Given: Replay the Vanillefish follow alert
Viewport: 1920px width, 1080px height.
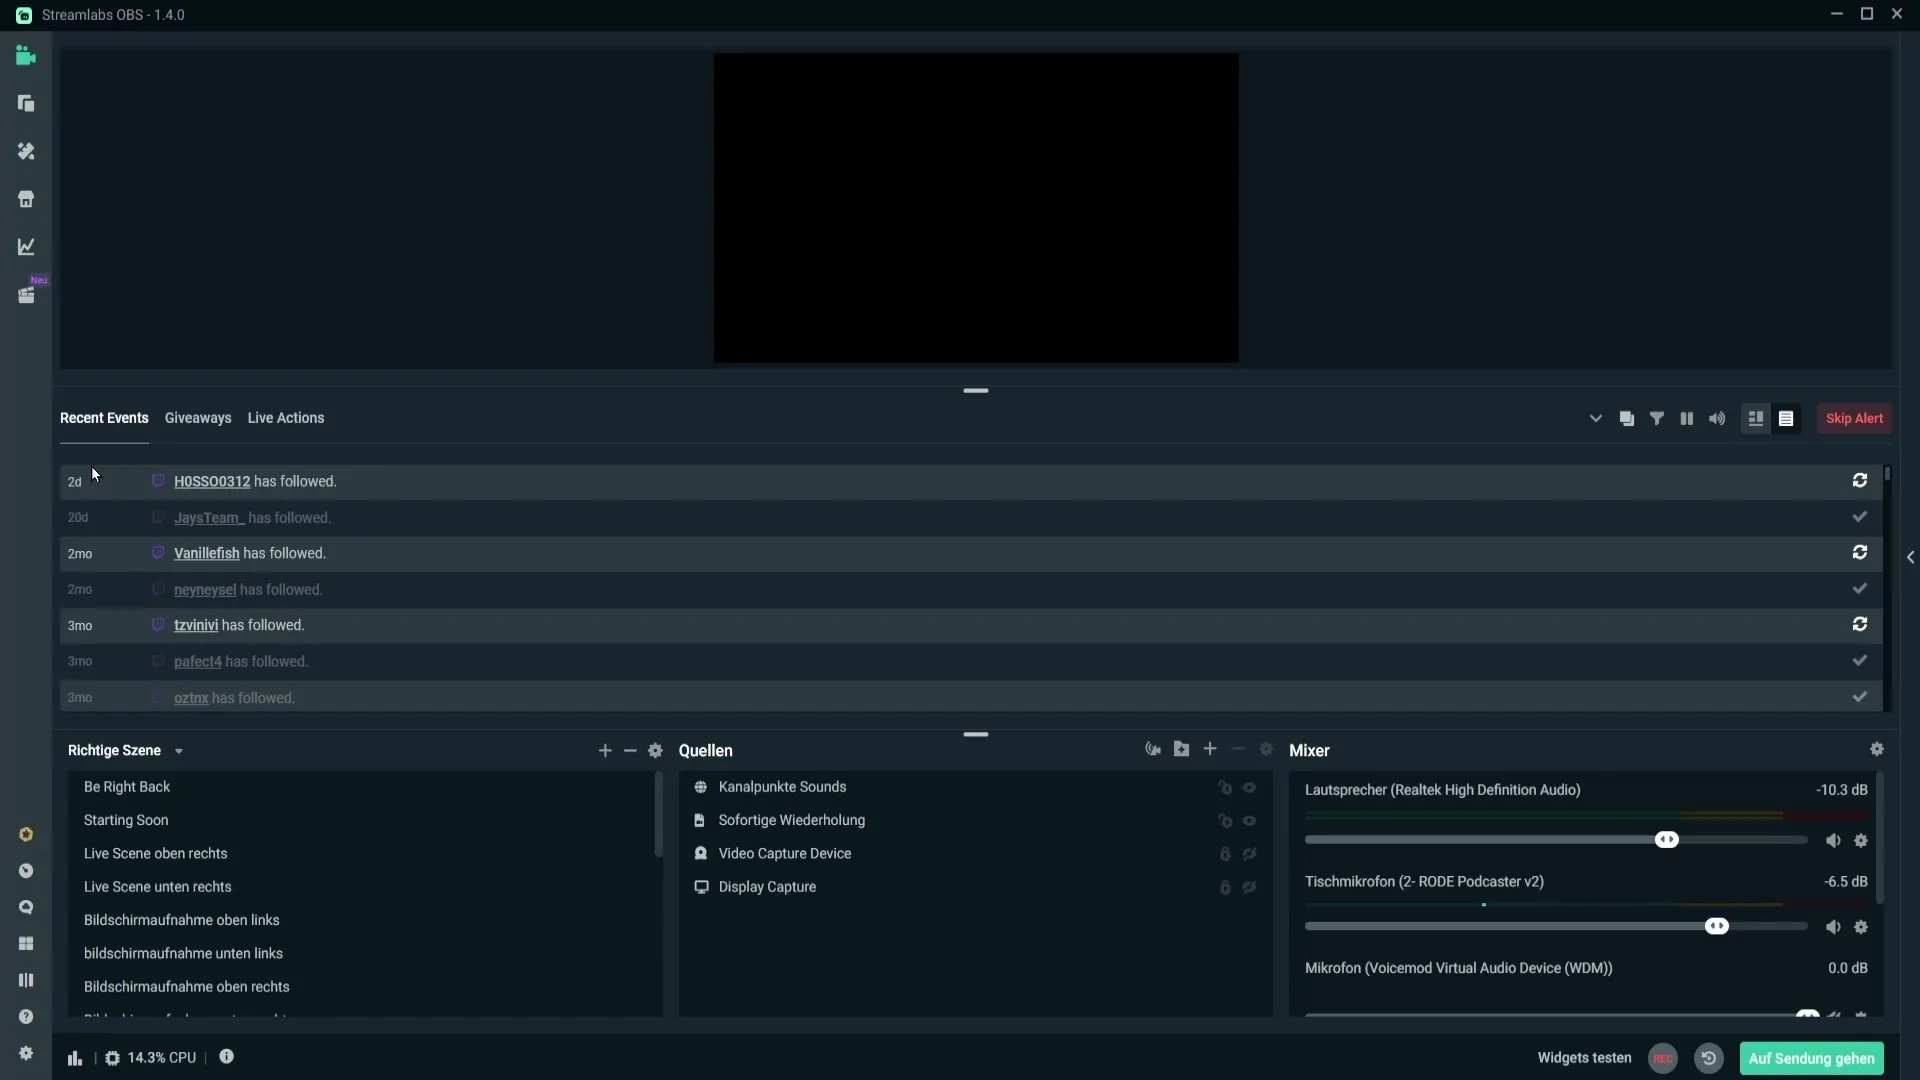Looking at the screenshot, I should click(1860, 553).
